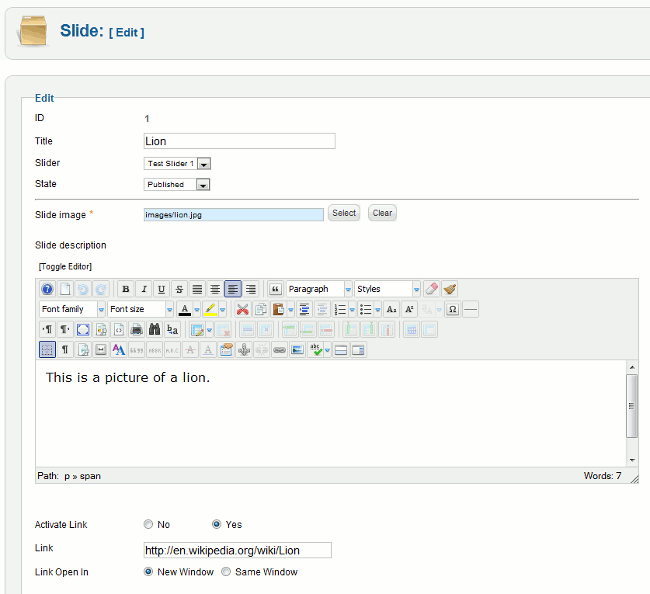Image resolution: width=650 pixels, height=594 pixels.
Task: Apply right alignment
Action: pyautogui.click(x=251, y=289)
